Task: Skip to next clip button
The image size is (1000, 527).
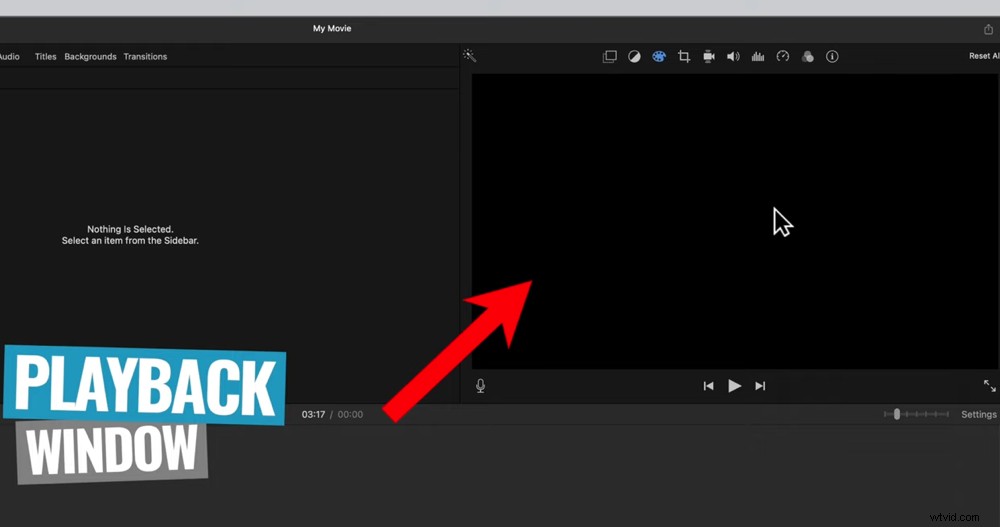Action: pyautogui.click(x=760, y=385)
